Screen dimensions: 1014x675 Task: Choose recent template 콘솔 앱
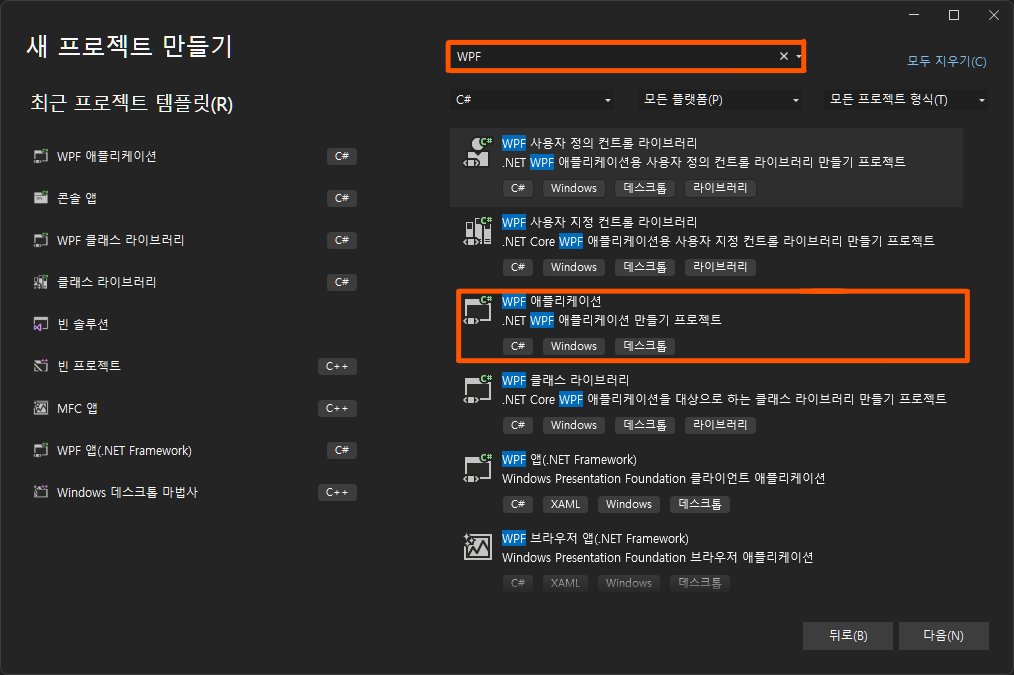click(194, 198)
